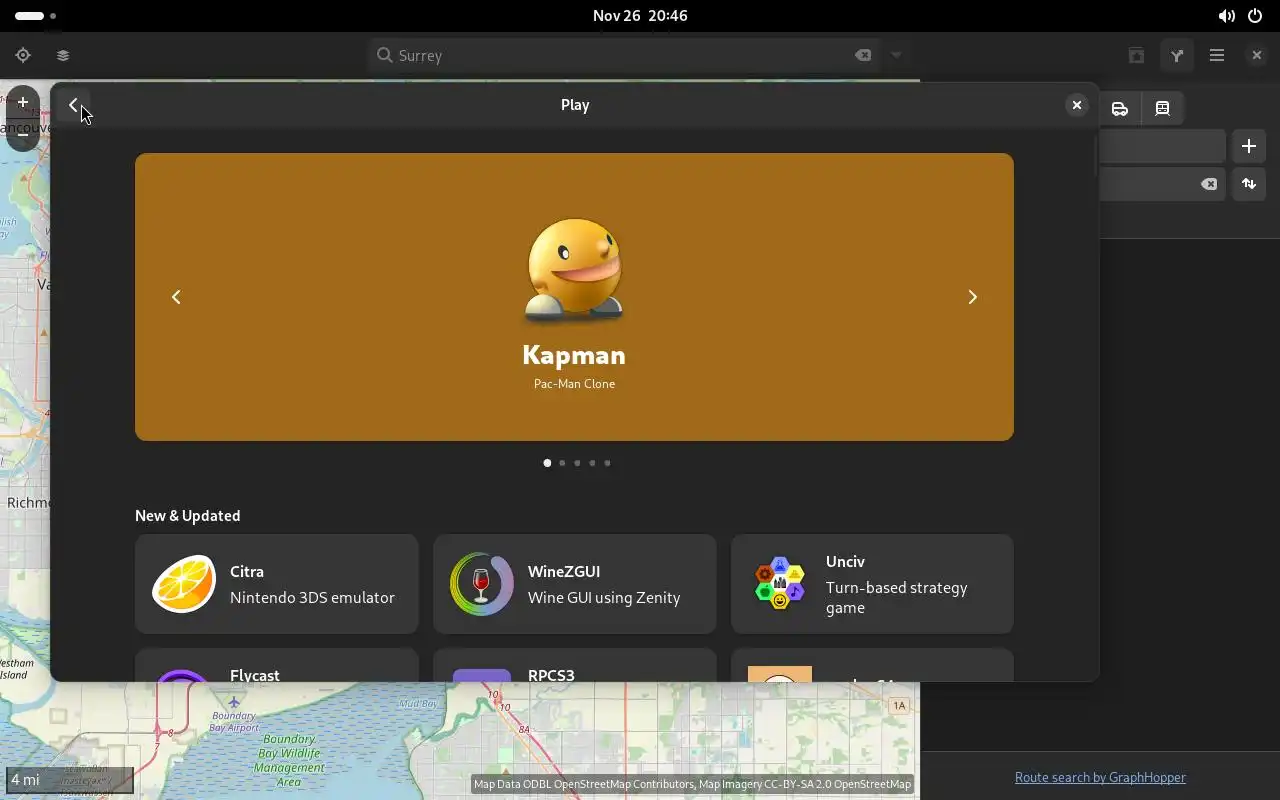Clear the route destination entry
Screen dimensions: 1280x800
tap(1209, 184)
